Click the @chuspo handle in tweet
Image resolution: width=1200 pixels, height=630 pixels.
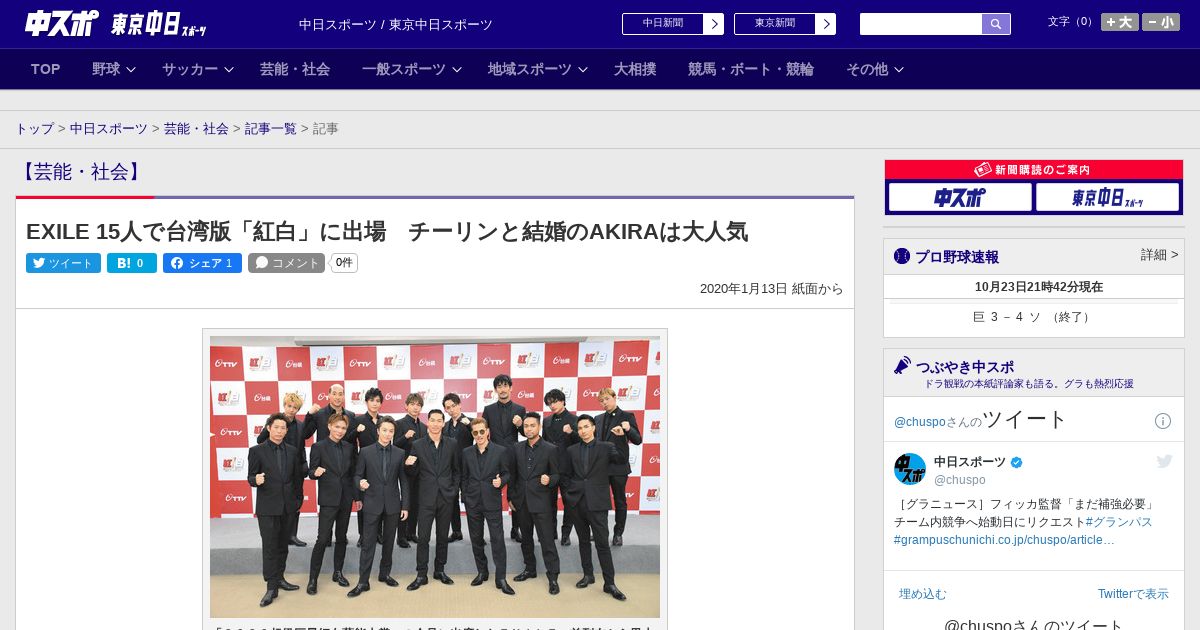959,480
